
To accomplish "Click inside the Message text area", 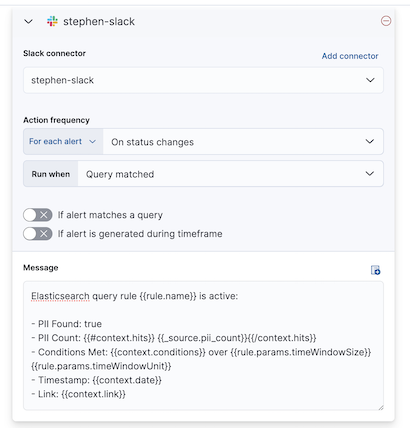I will [203, 346].
